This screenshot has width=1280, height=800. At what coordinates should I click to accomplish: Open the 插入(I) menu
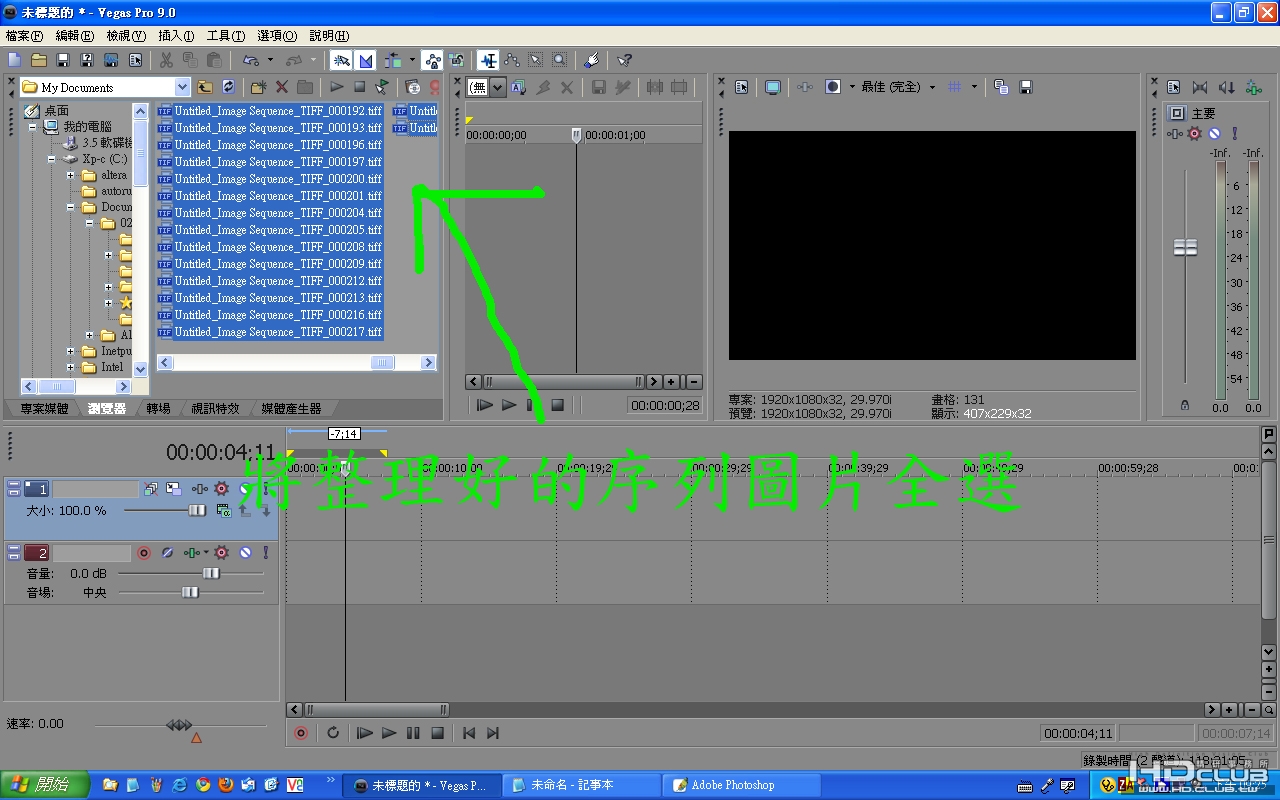[x=176, y=36]
